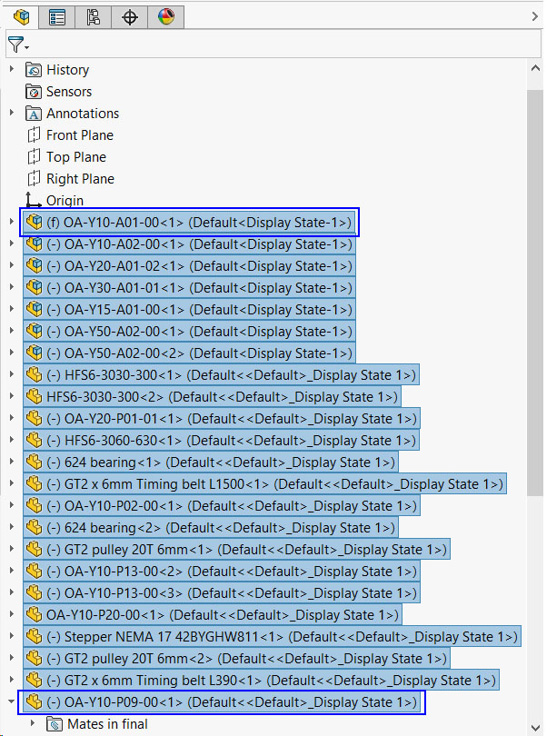552x736 pixels.
Task: Expand the manager tabs overflow arrow
Action: click(x=535, y=16)
